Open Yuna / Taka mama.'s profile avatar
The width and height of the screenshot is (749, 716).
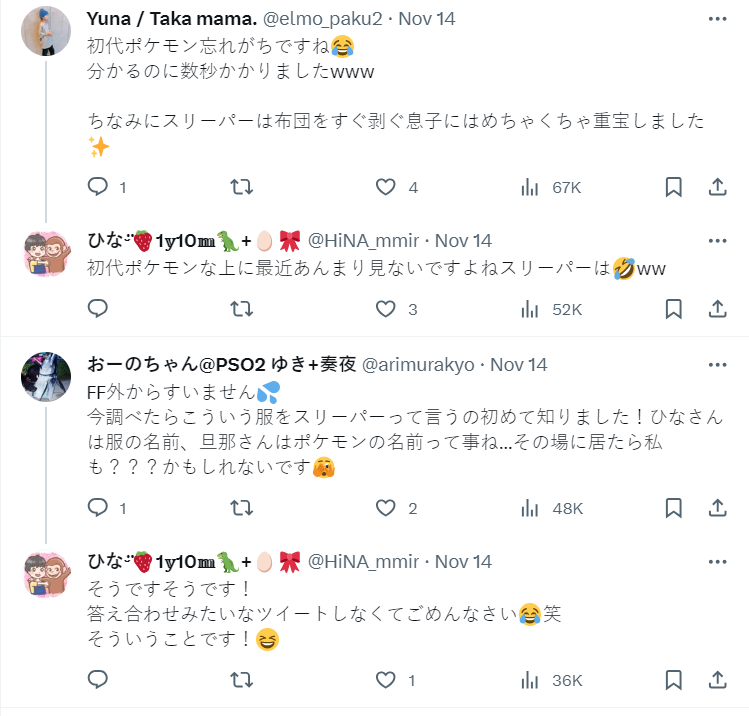46,31
